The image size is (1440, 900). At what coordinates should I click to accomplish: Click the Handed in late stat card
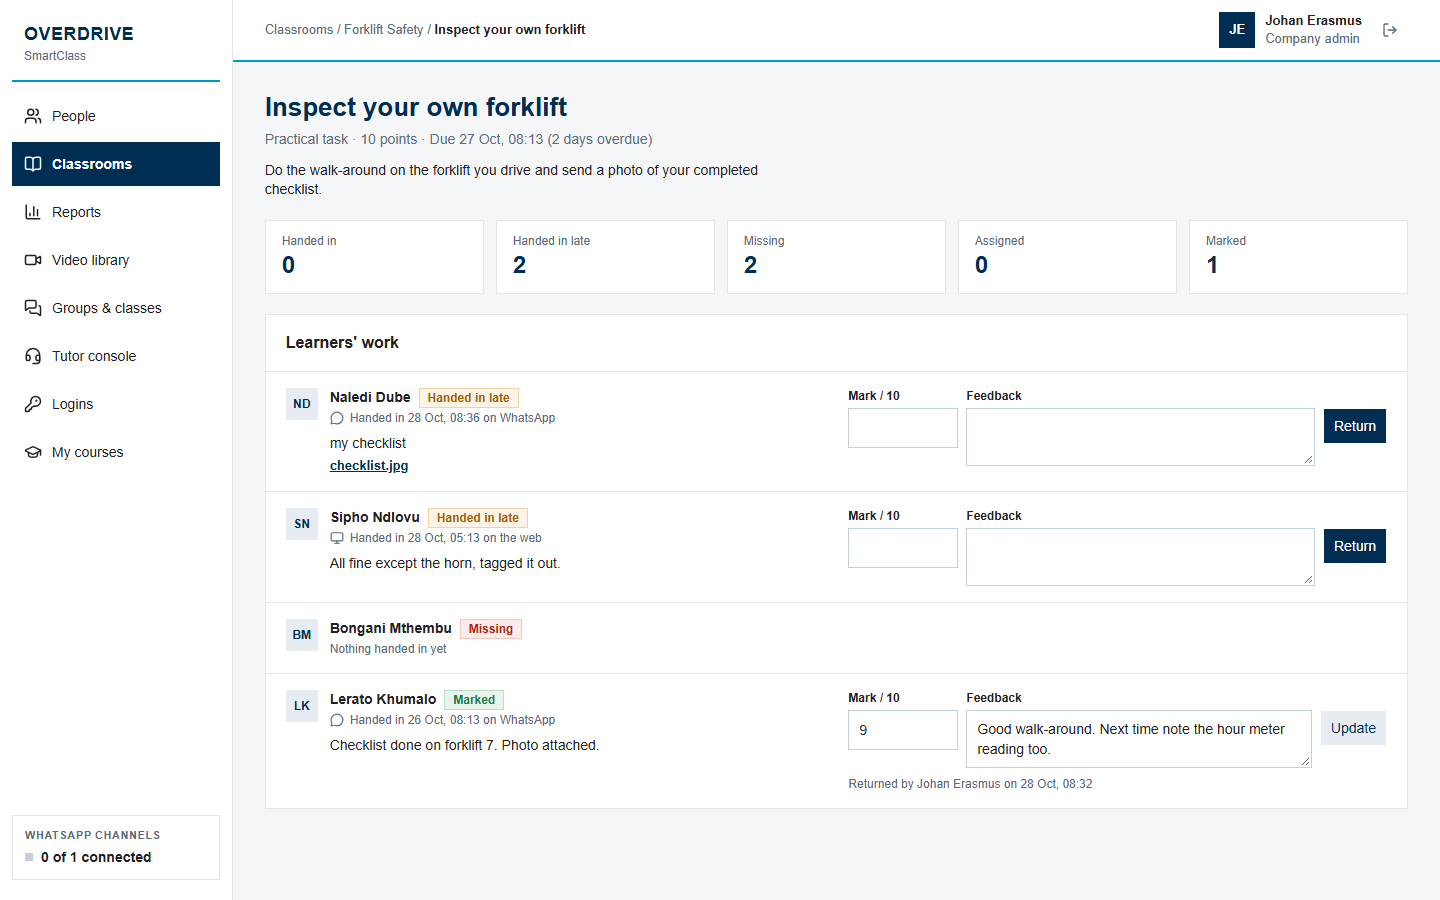pos(605,257)
